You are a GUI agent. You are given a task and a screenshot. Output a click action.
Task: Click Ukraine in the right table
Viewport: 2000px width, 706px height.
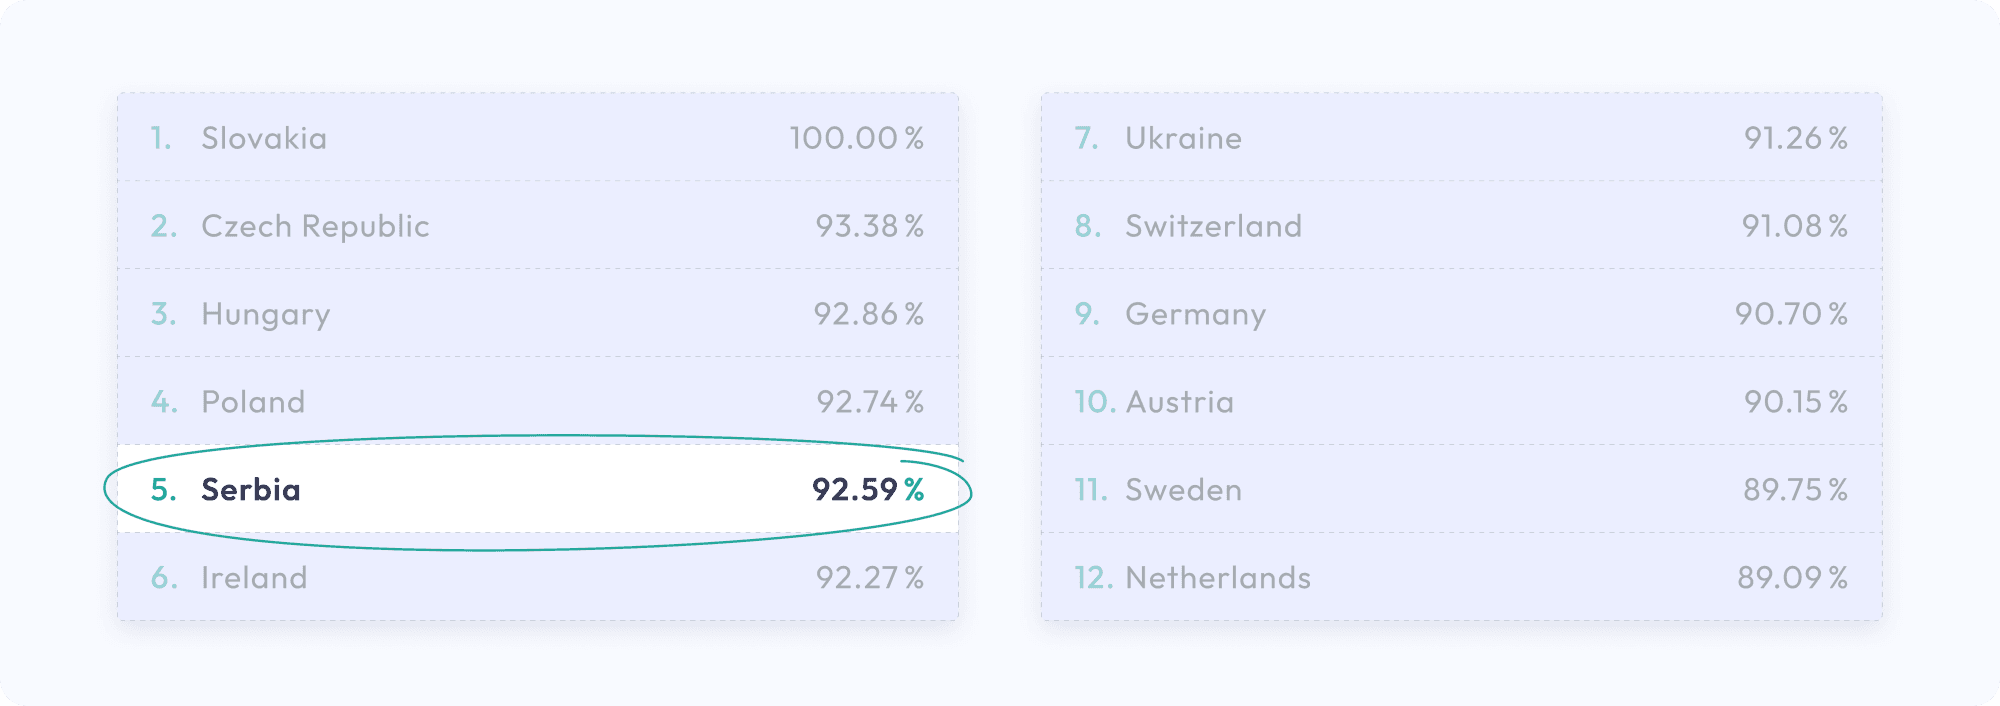coord(1183,138)
